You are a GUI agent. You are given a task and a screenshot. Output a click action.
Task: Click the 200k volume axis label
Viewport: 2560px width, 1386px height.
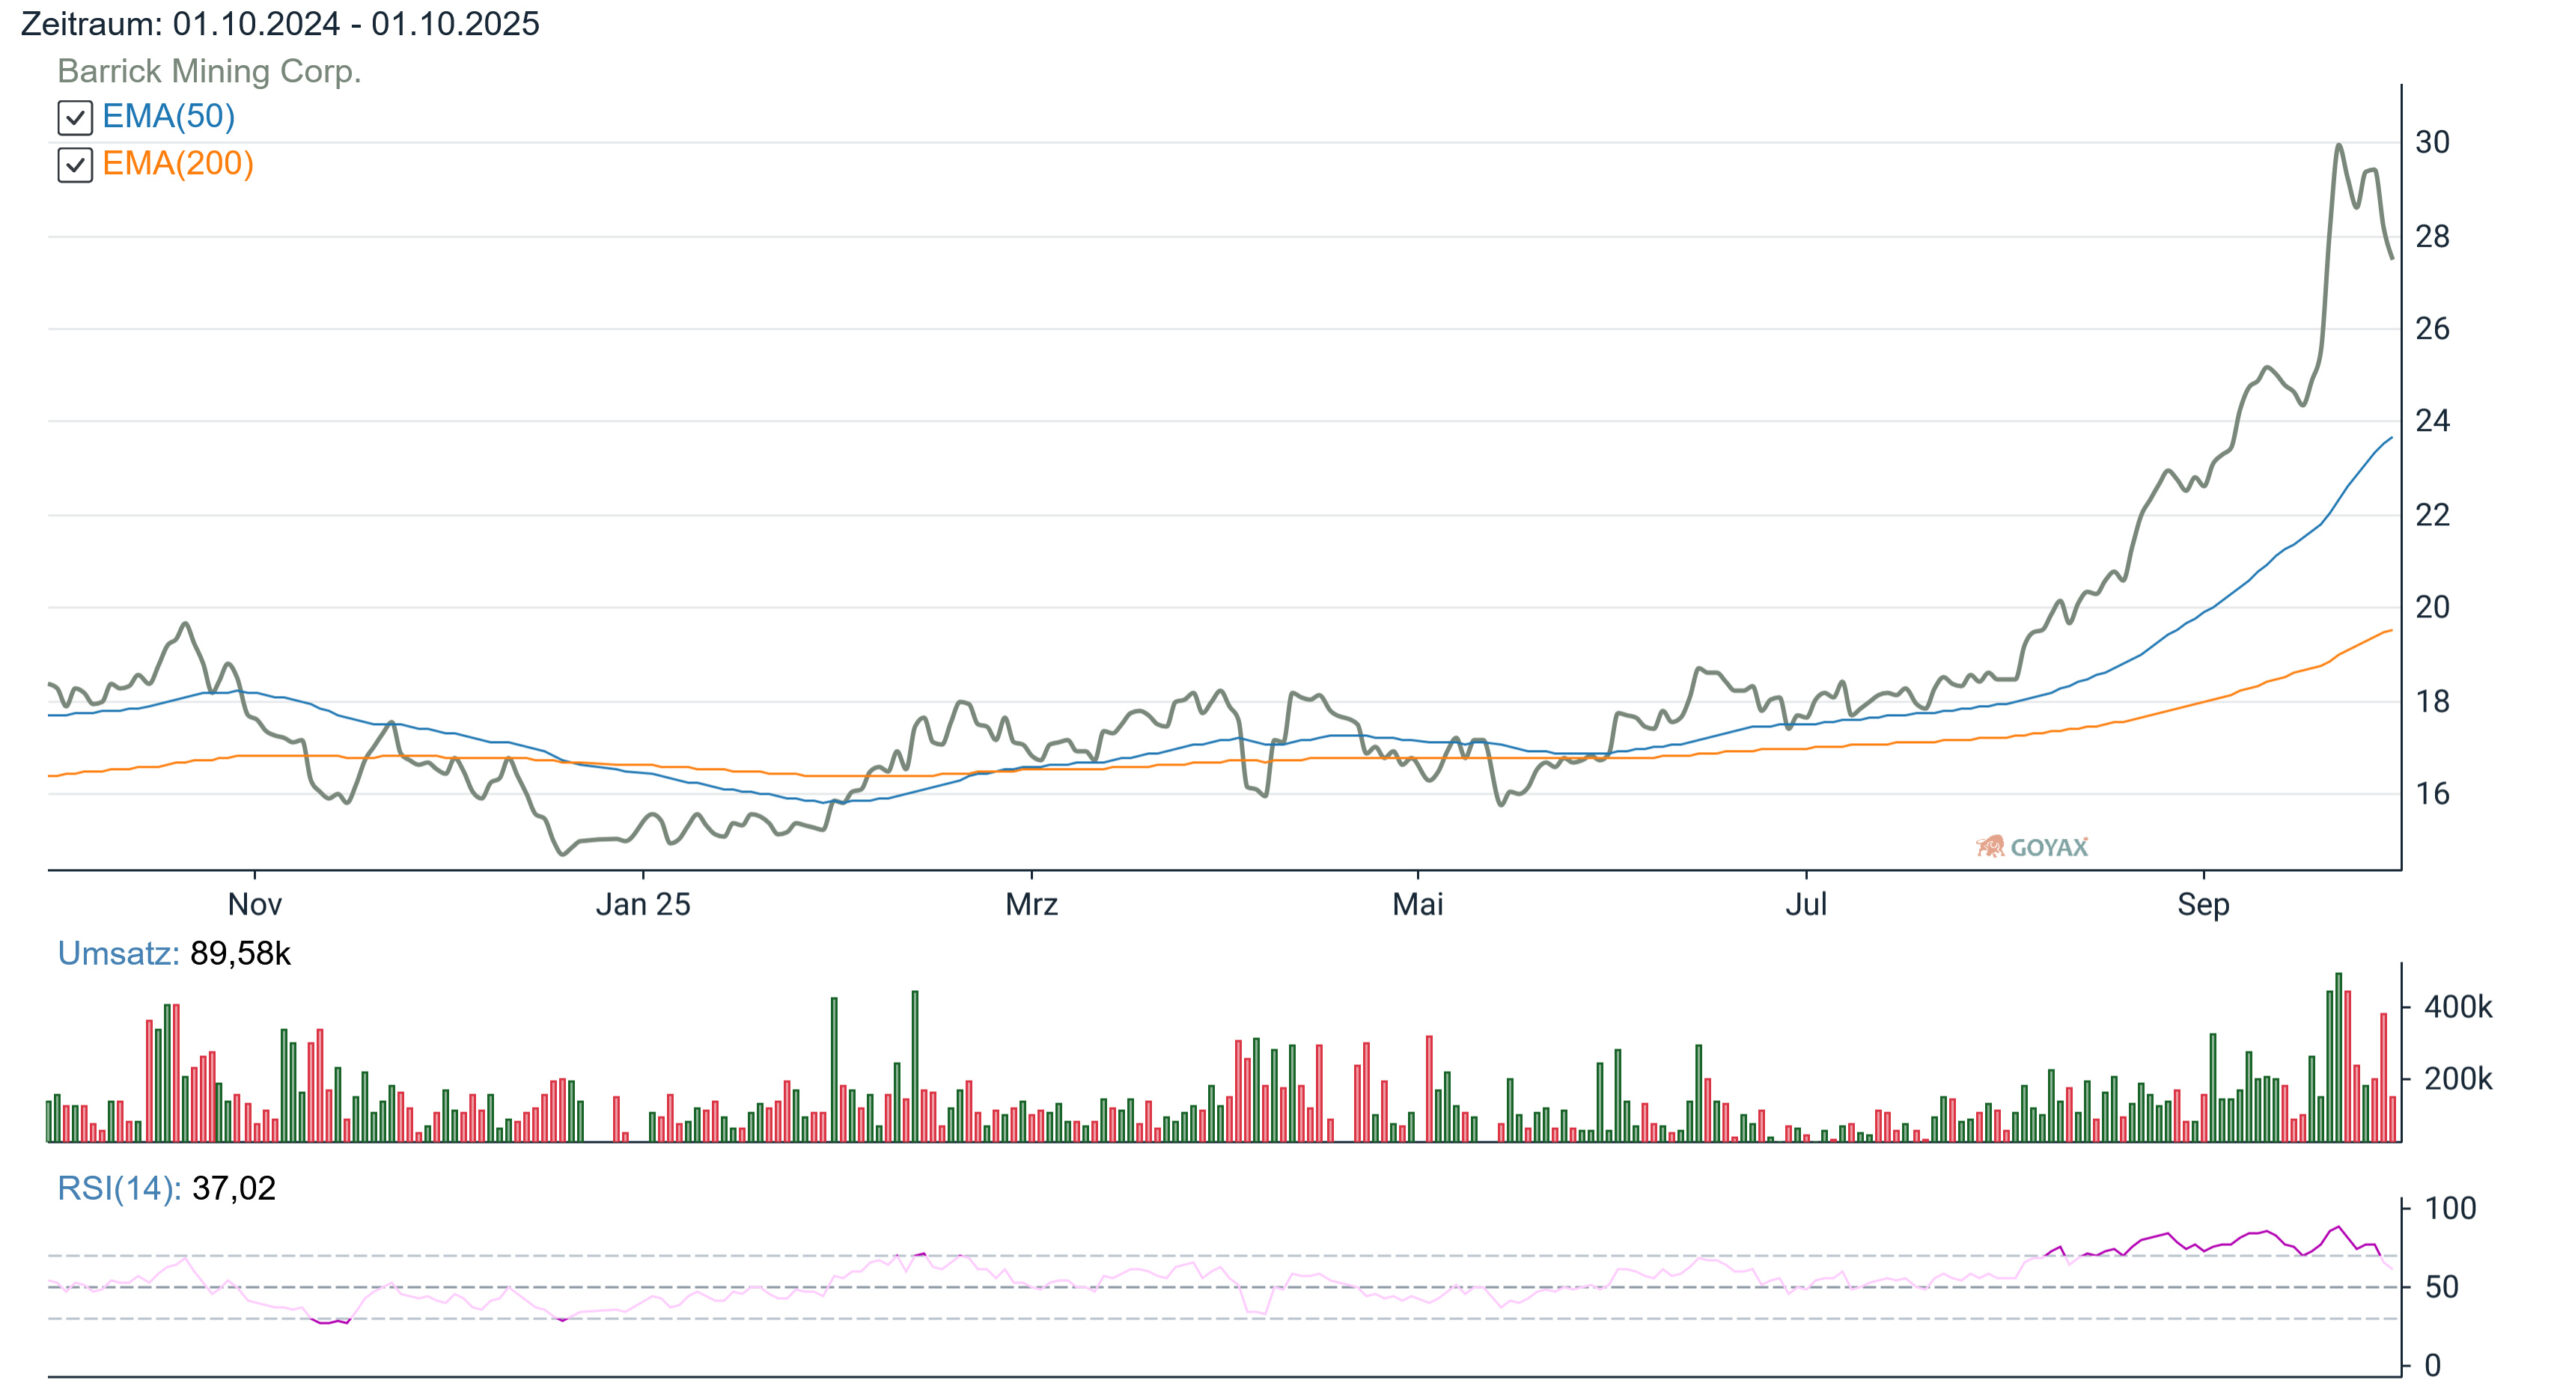coord(2458,1079)
